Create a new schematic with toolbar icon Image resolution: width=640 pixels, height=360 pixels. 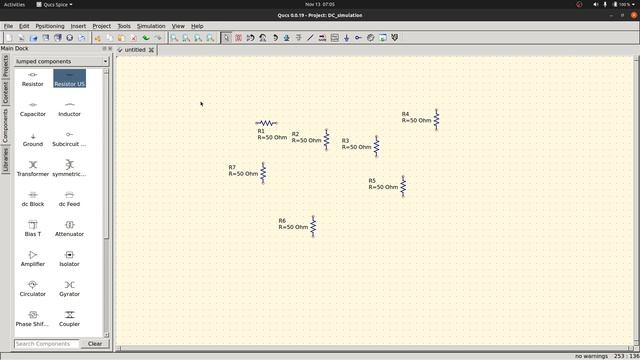(9, 38)
